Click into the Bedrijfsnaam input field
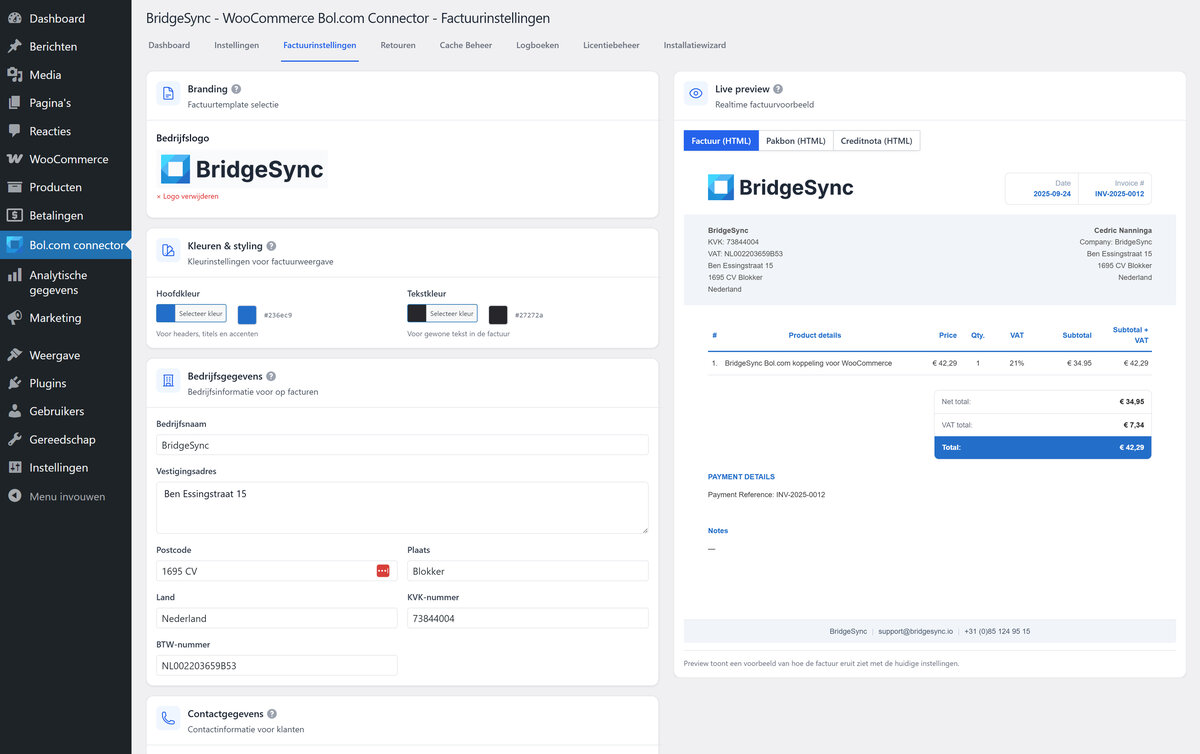 click(402, 445)
